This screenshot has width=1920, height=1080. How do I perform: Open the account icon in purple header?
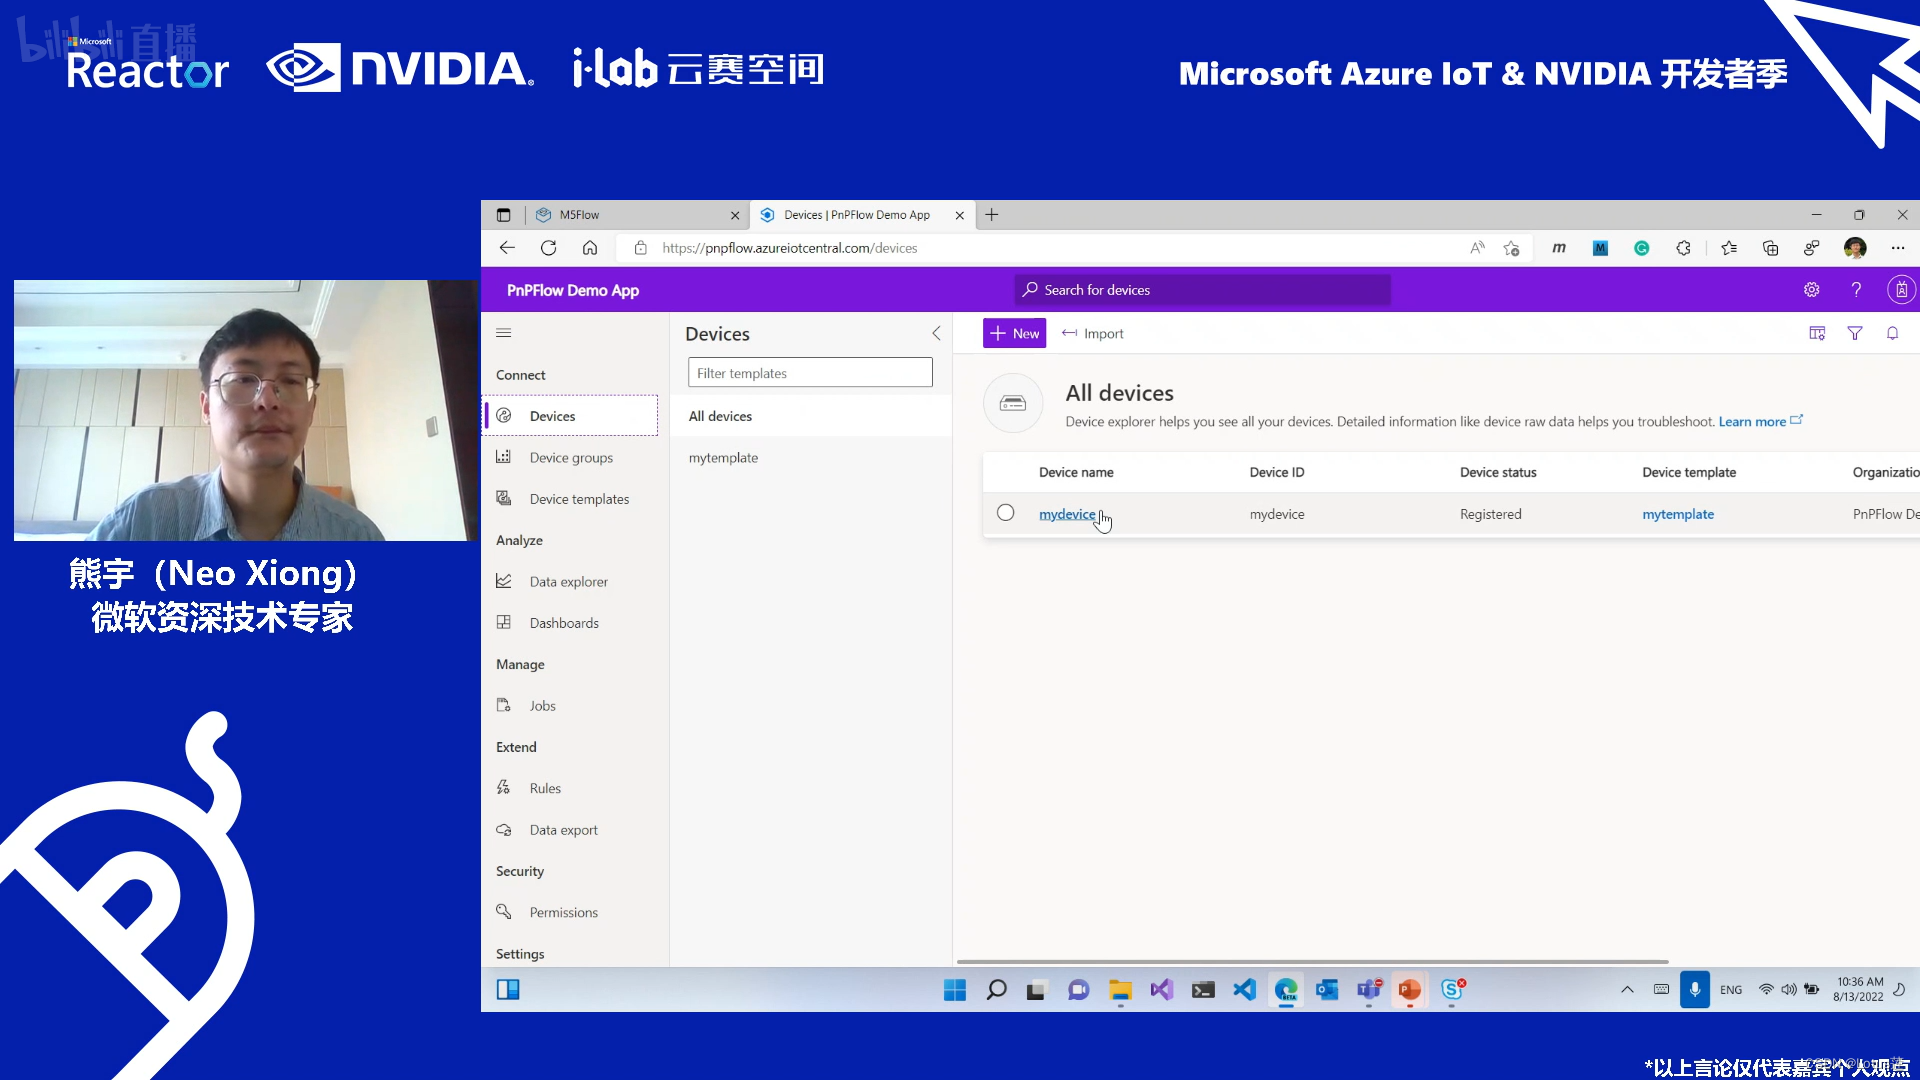pos(1901,290)
